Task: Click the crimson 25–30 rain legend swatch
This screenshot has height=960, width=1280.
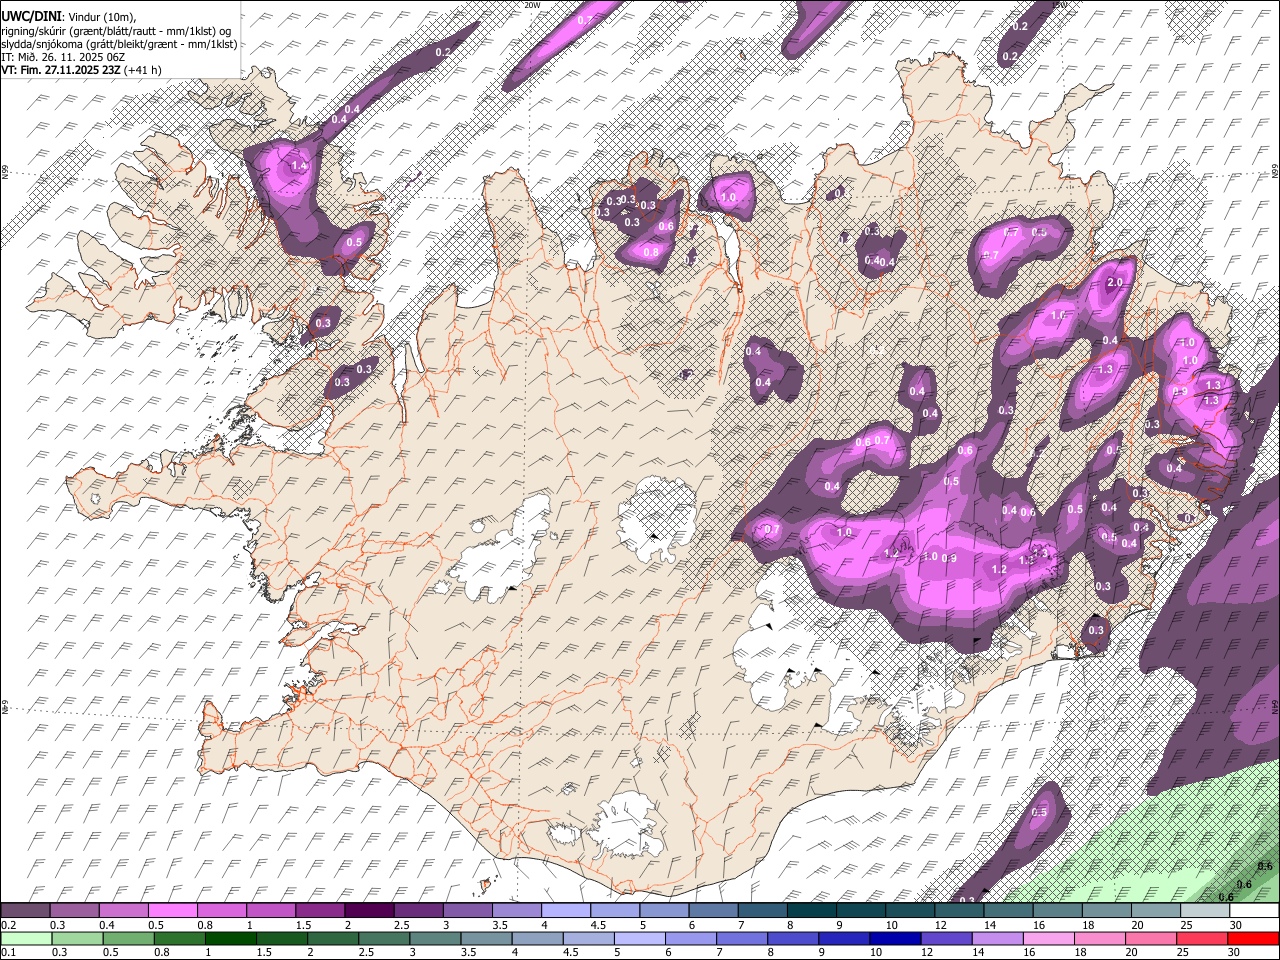Action: click(1202, 938)
